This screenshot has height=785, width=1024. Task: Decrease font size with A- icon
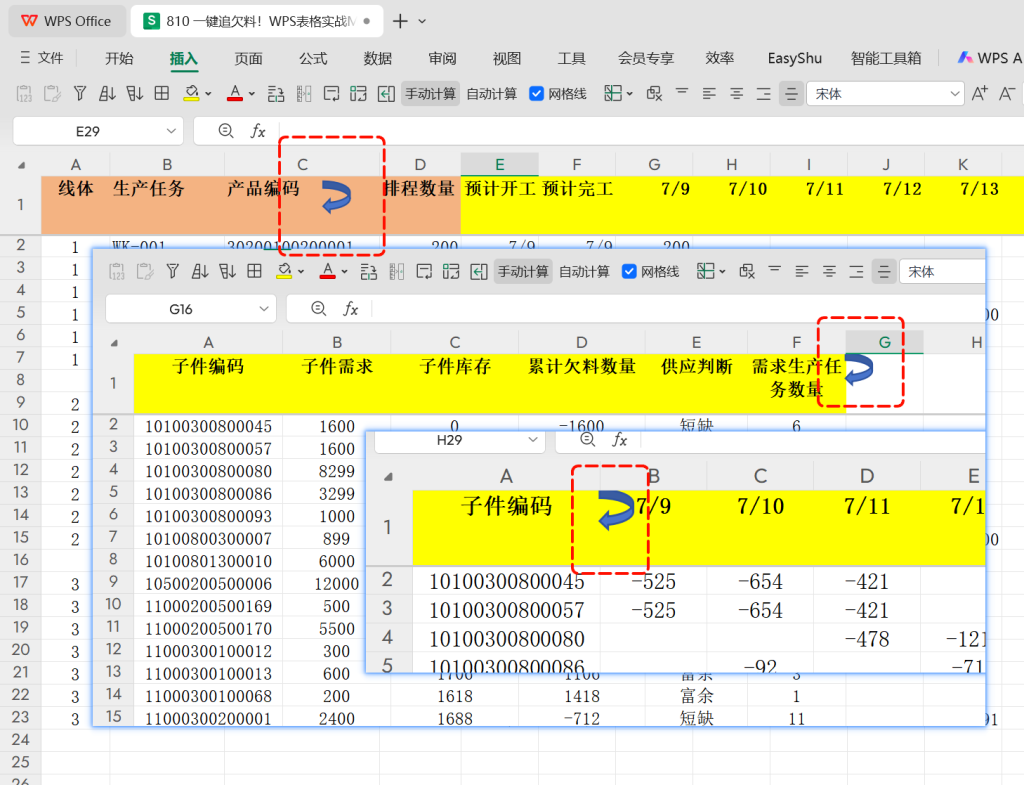[1007, 93]
